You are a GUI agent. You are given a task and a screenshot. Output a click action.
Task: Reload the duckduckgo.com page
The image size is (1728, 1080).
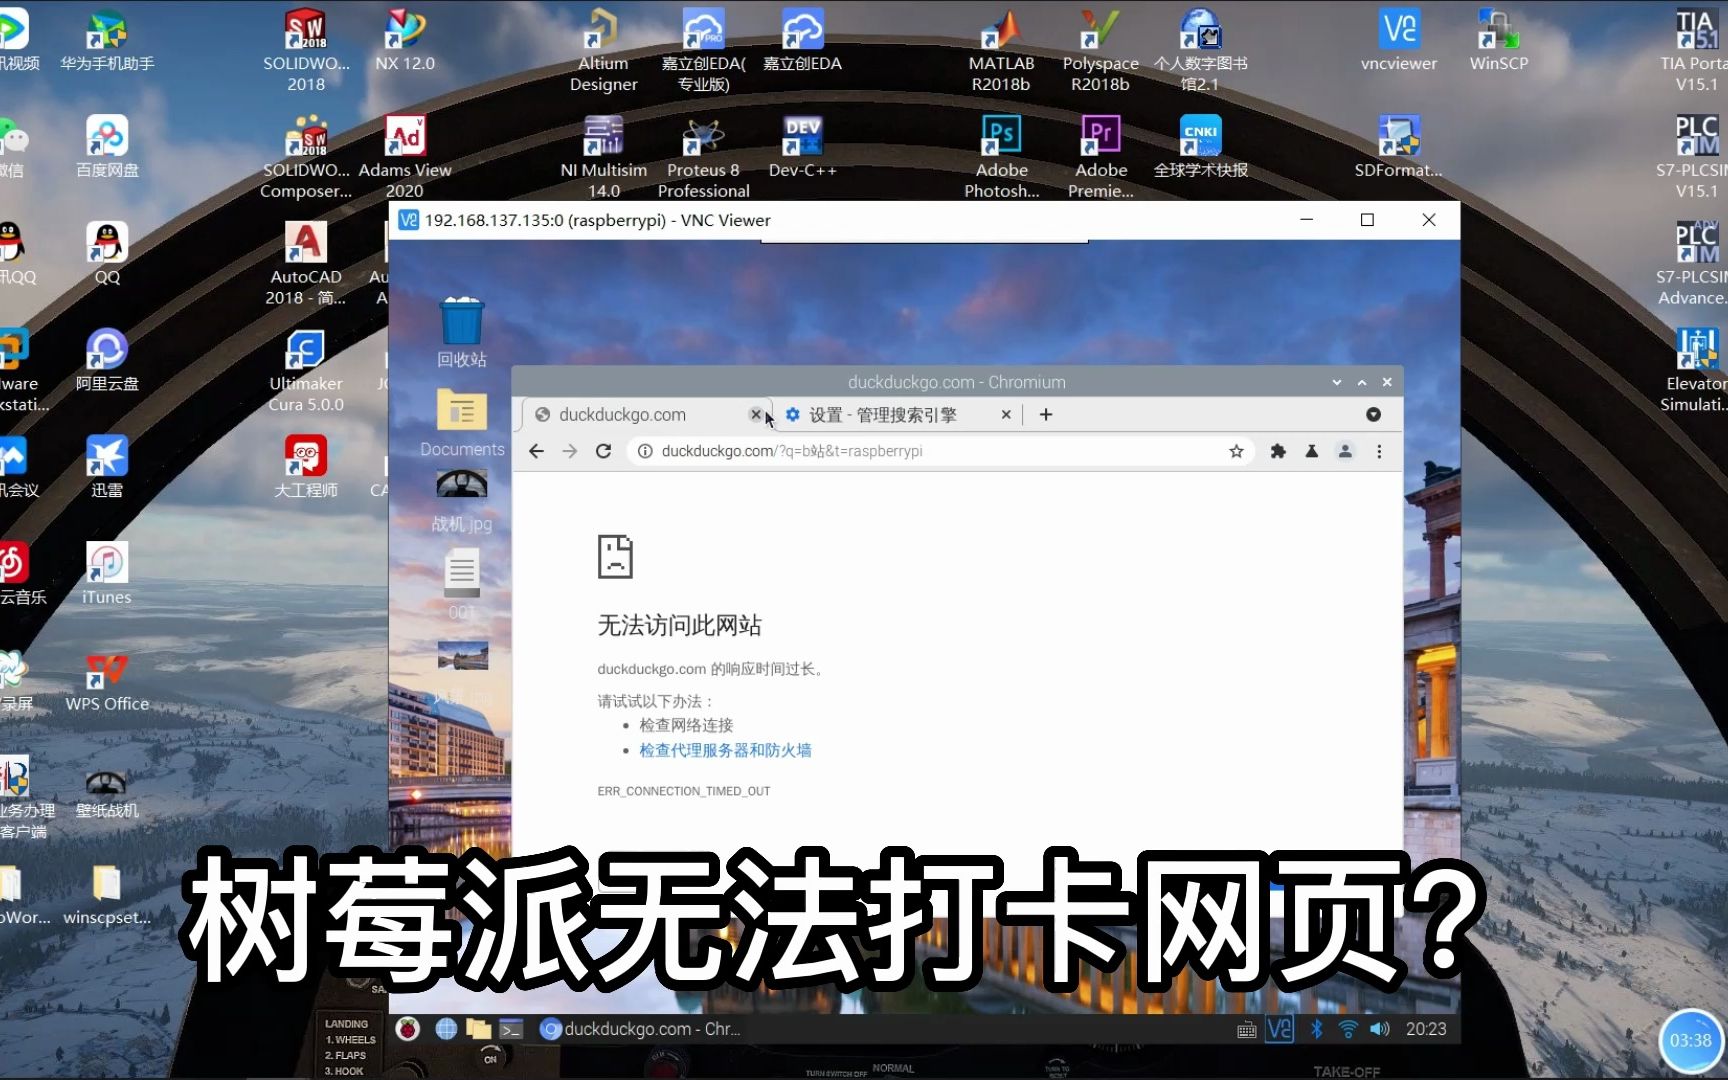point(603,451)
